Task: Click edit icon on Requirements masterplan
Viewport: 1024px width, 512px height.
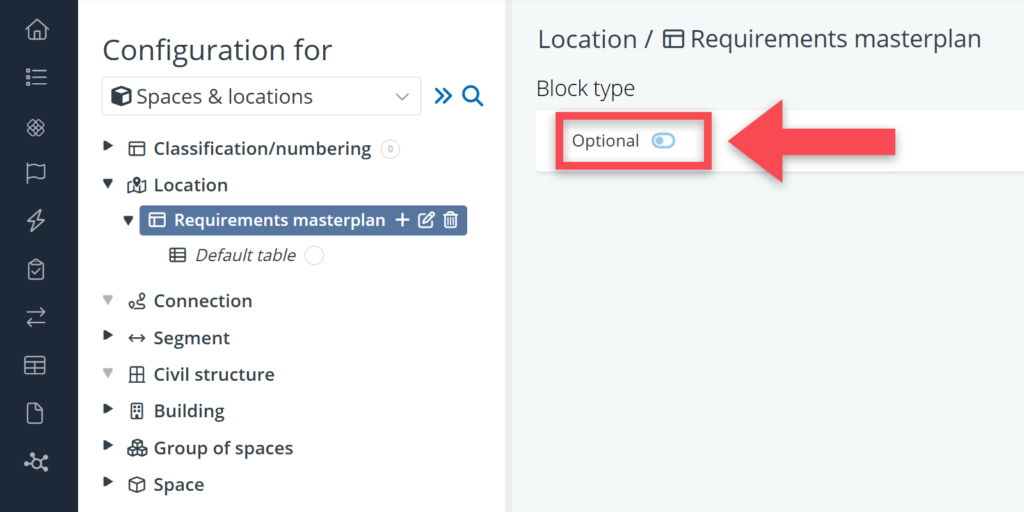Action: click(426, 220)
